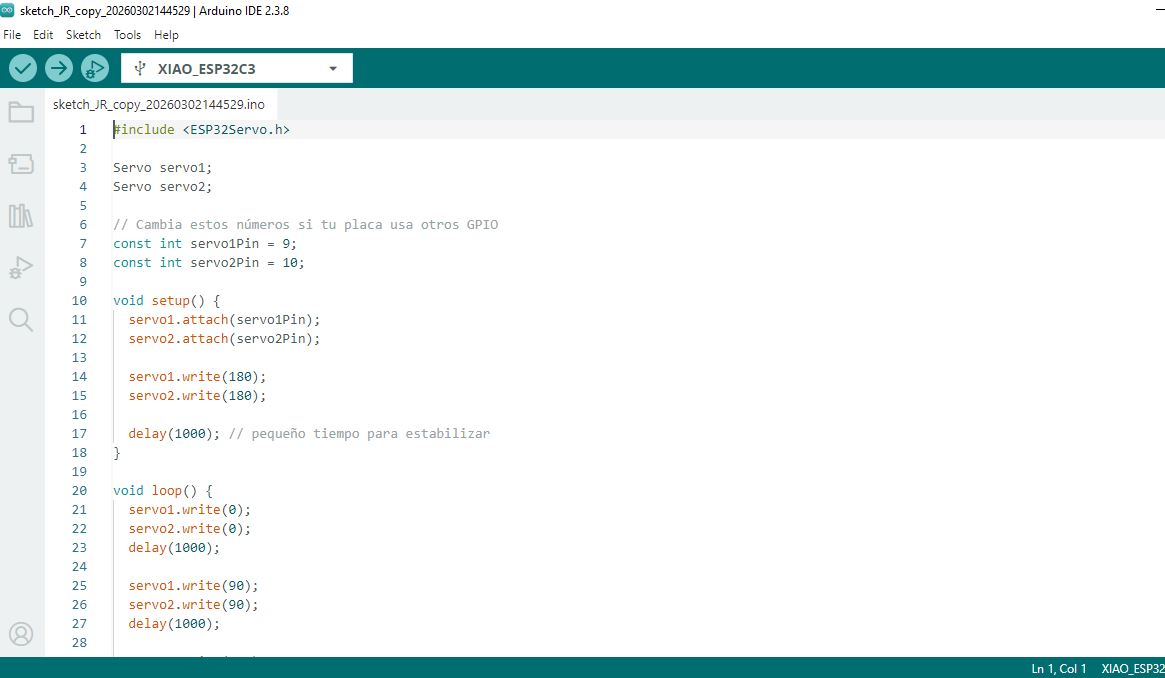This screenshot has width=1165, height=678.
Task: Select the sketch_JR_copy_20260302144529.ino tab
Action: click(x=160, y=103)
